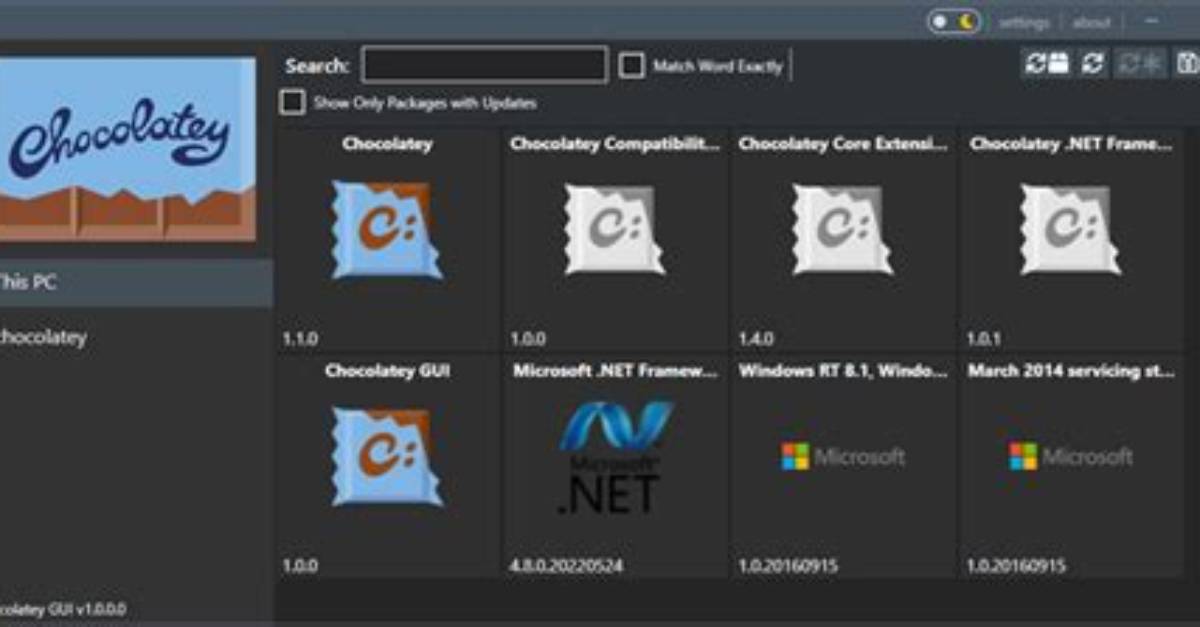This screenshot has height=627, width=1200.
Task: Click version 1.4.0 text
Action: (x=756, y=339)
